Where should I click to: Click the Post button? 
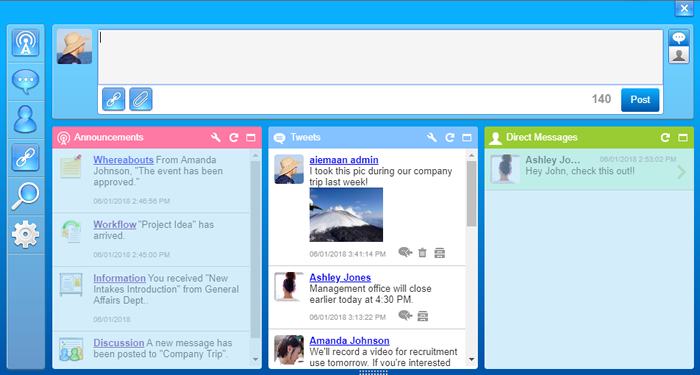[x=640, y=100]
